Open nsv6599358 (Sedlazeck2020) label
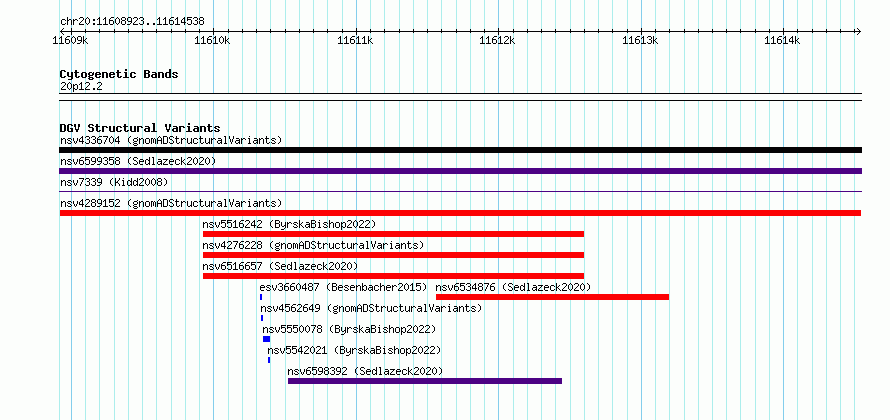The width and height of the screenshot is (890, 420). (x=138, y=161)
